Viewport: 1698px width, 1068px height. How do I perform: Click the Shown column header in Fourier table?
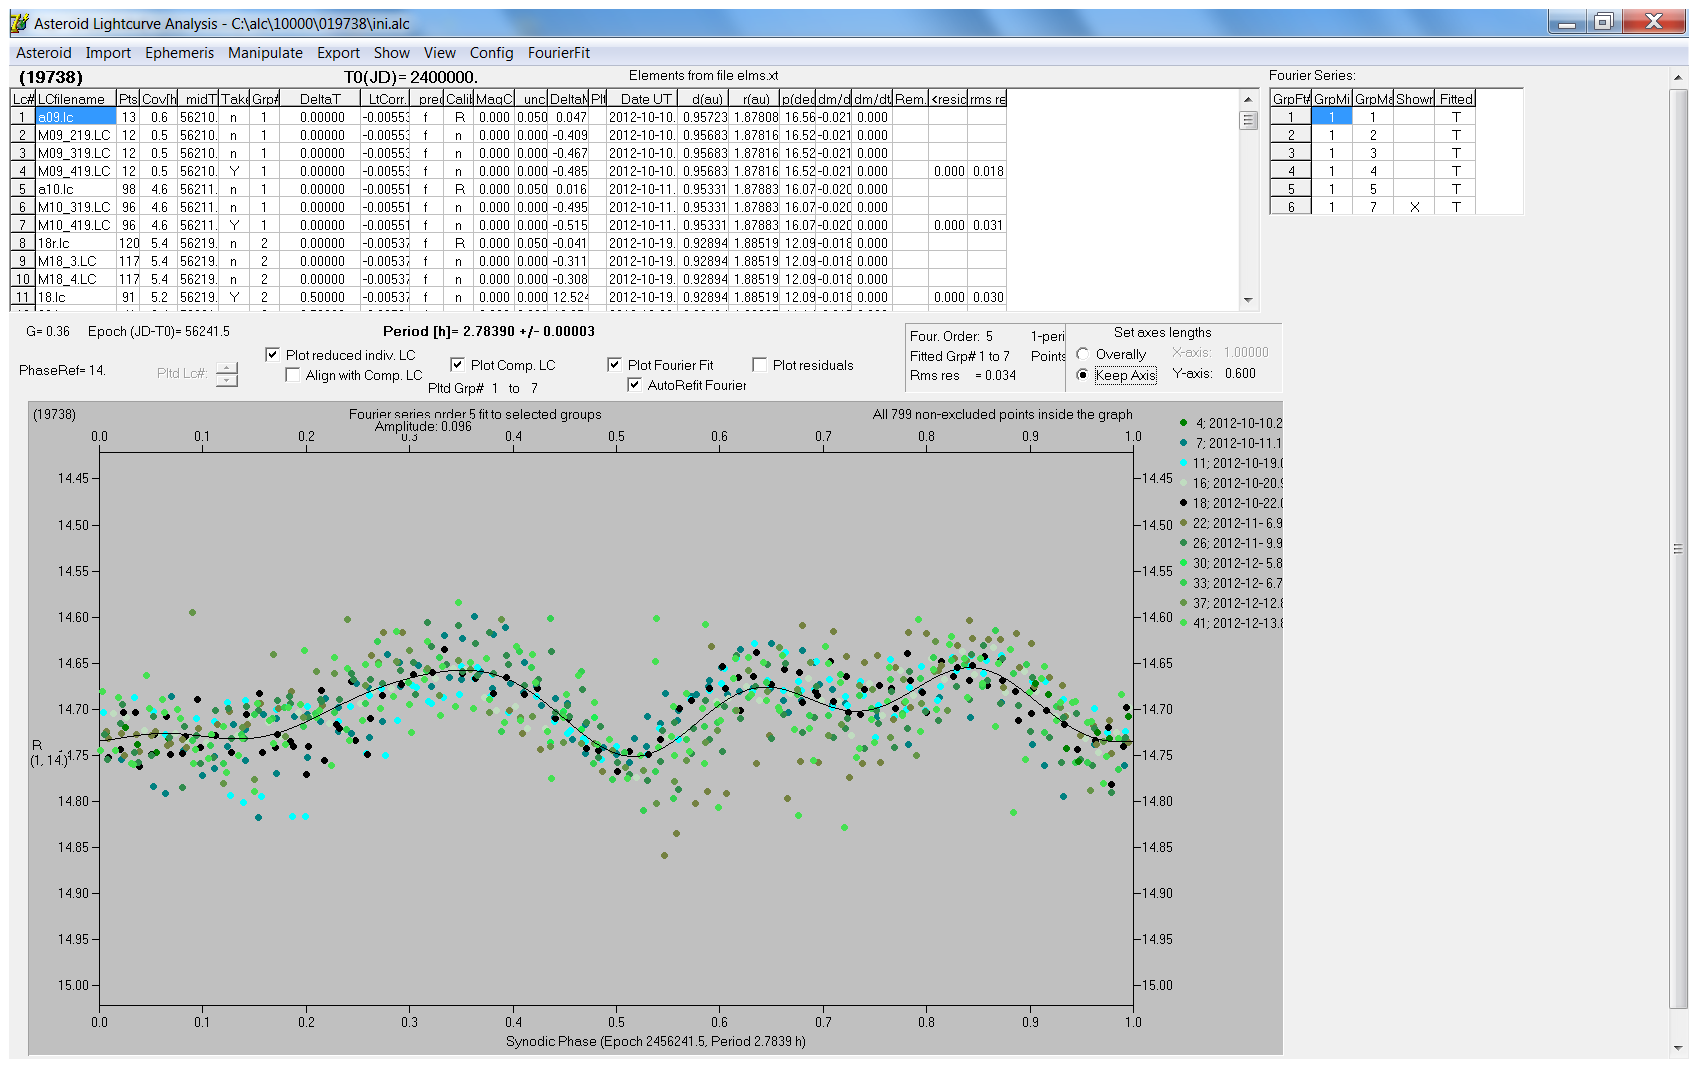1414,99
